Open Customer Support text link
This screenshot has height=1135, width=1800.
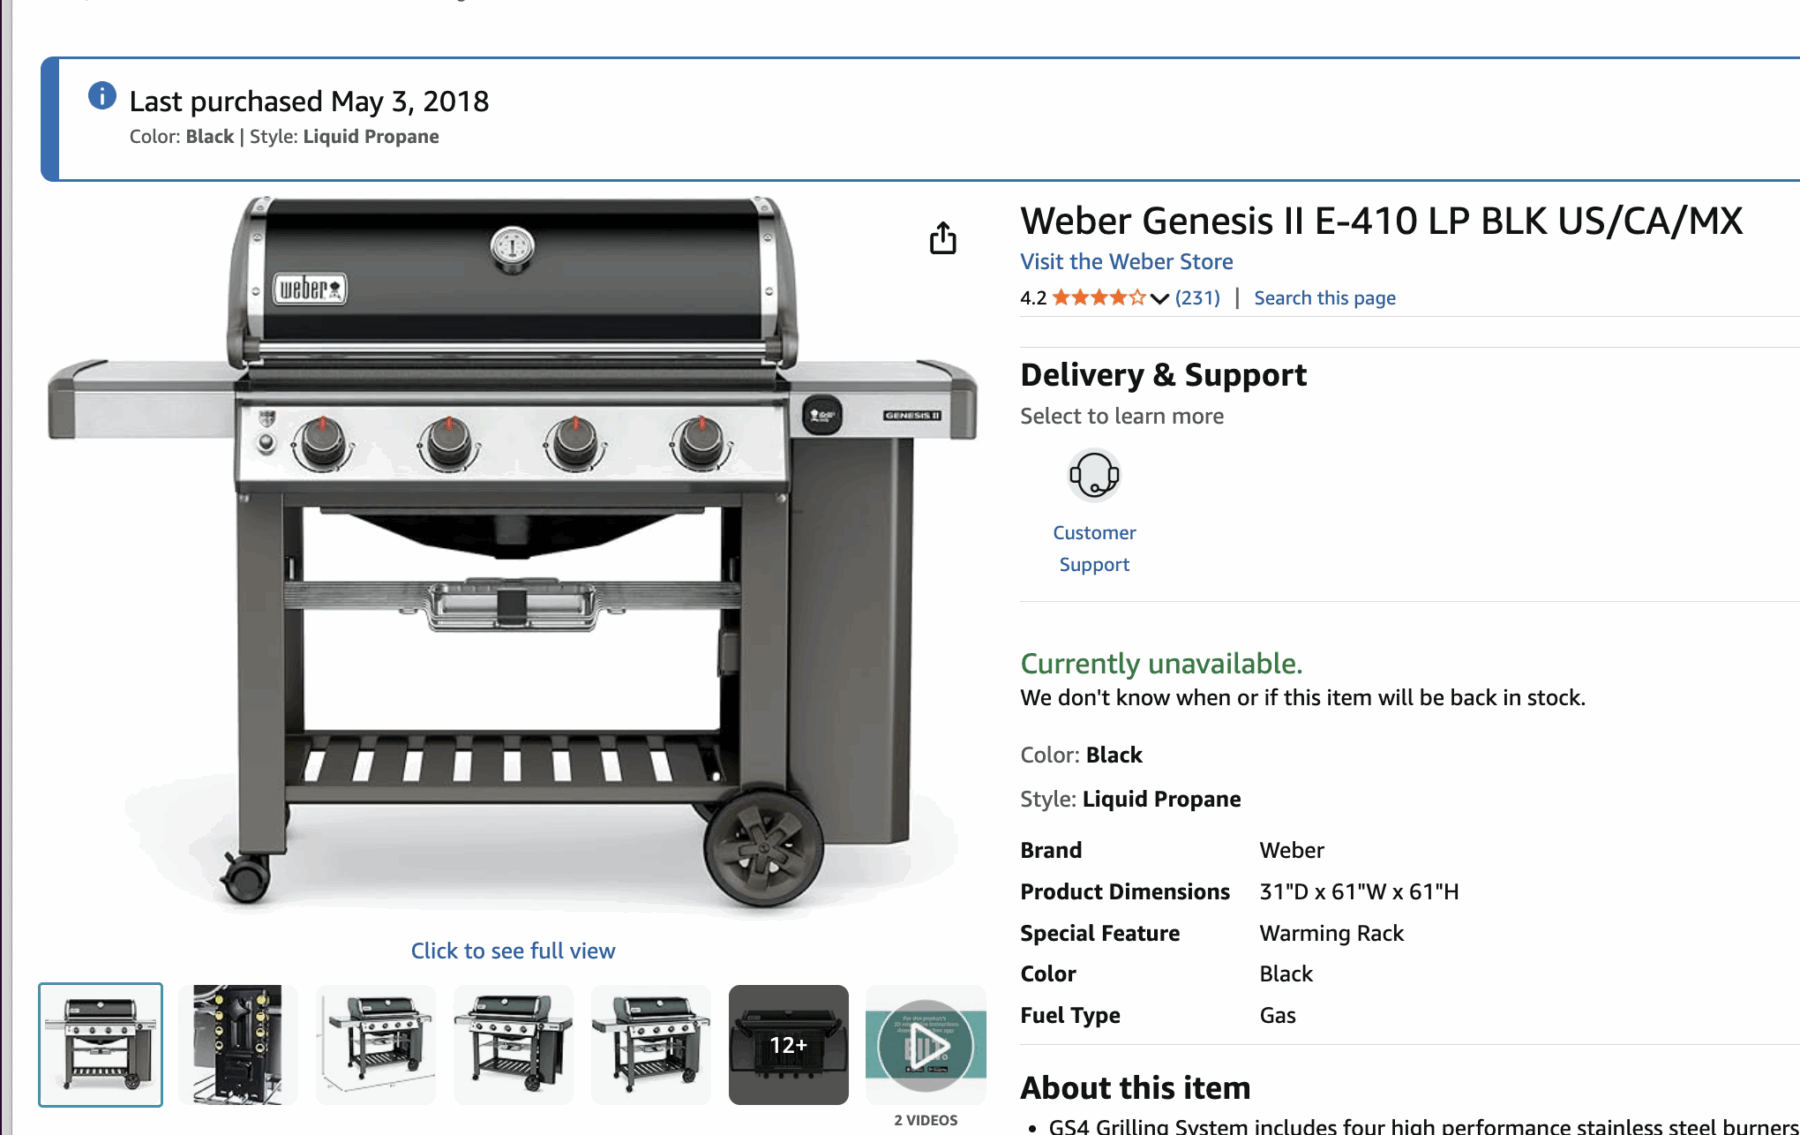point(1094,548)
